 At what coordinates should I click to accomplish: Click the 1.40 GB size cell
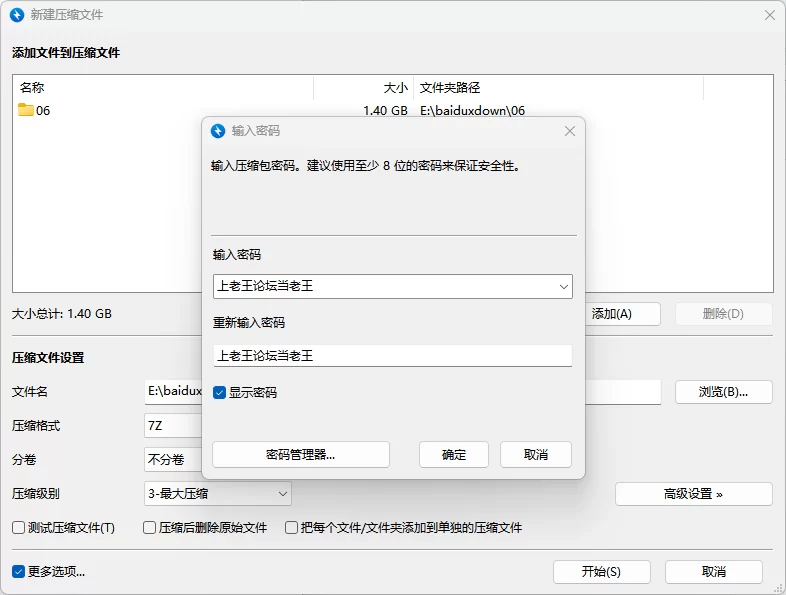pos(385,110)
